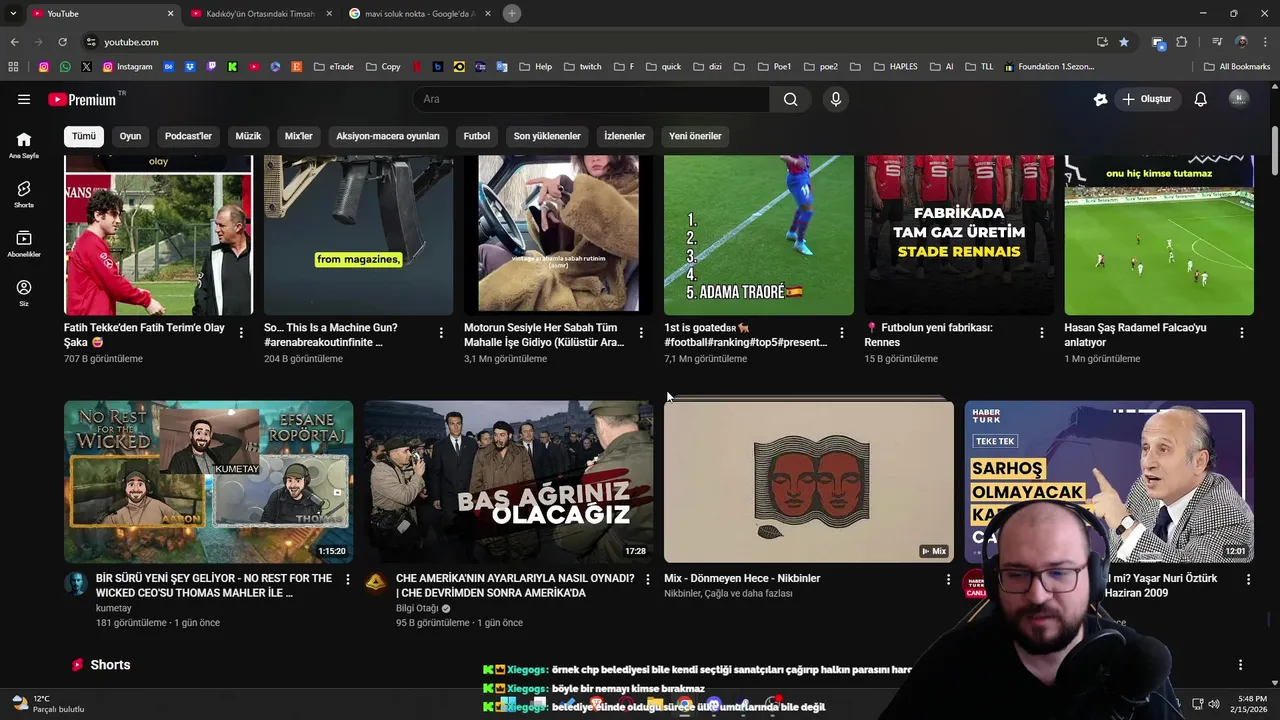
Task: Open the Twitch icon bookmark
Action: point(211,67)
